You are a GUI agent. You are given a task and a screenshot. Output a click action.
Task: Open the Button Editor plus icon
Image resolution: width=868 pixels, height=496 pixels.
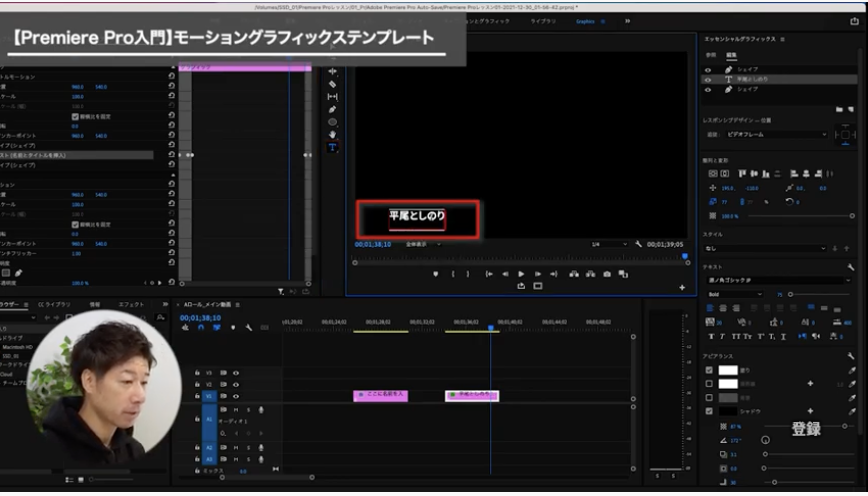[x=682, y=287]
